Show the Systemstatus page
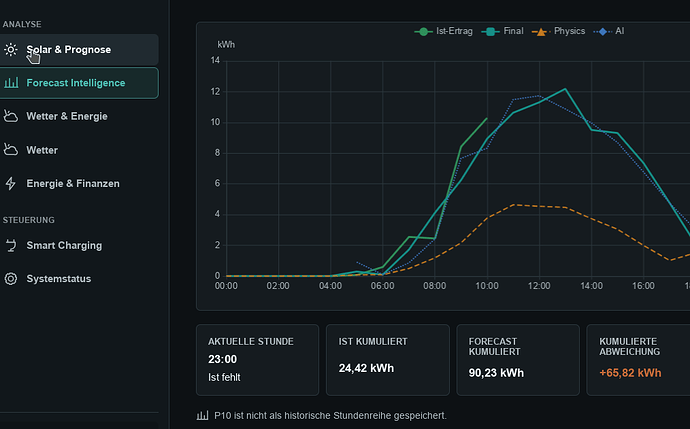This screenshot has height=429, width=690. coord(59,279)
